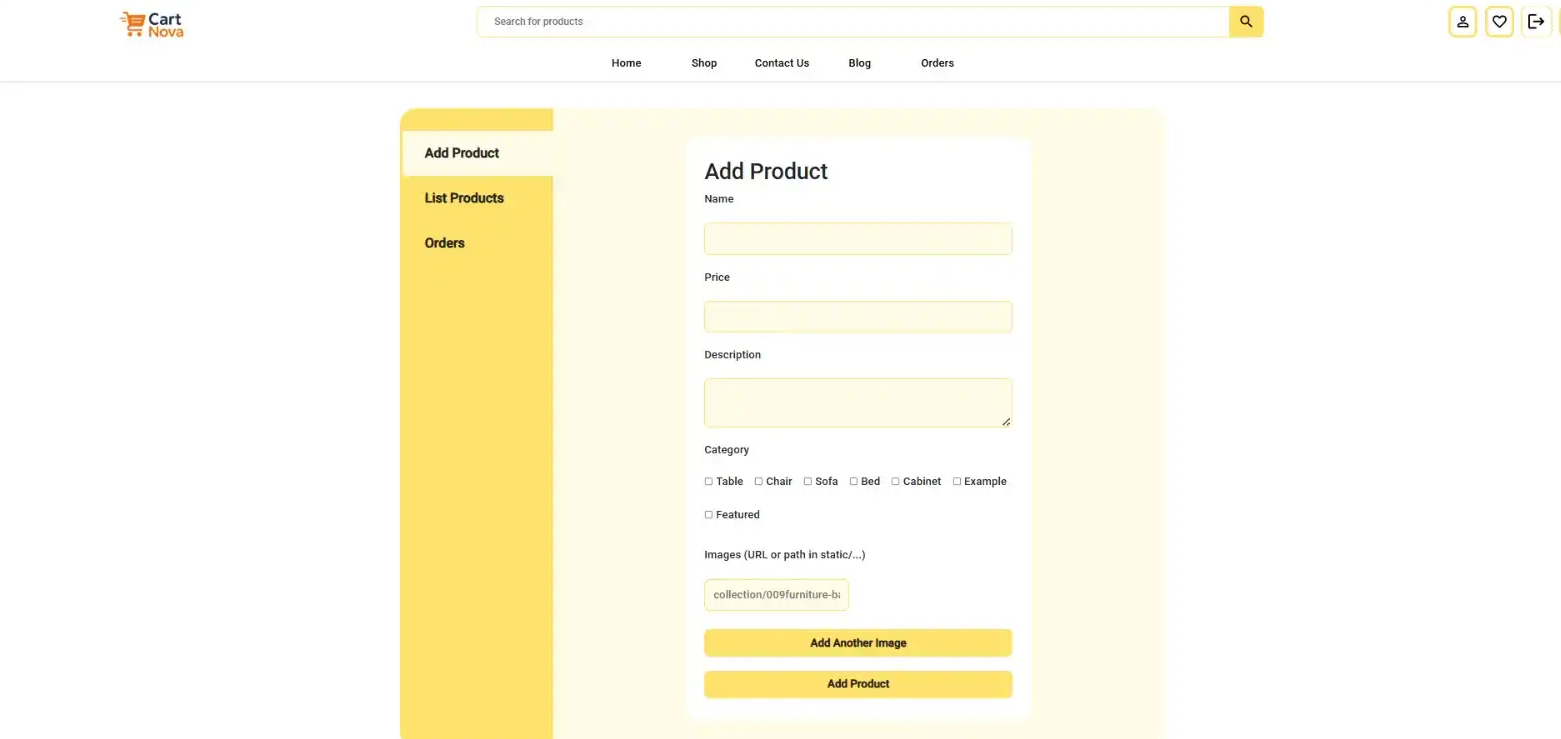
Task: Focus the product Name input field
Action: tap(858, 239)
